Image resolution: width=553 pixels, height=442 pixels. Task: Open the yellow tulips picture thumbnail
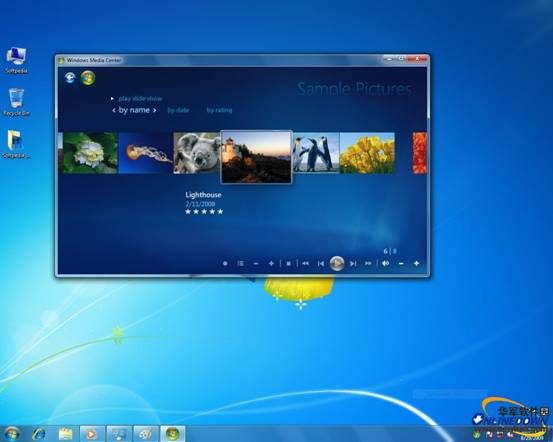pyautogui.click(x=367, y=153)
